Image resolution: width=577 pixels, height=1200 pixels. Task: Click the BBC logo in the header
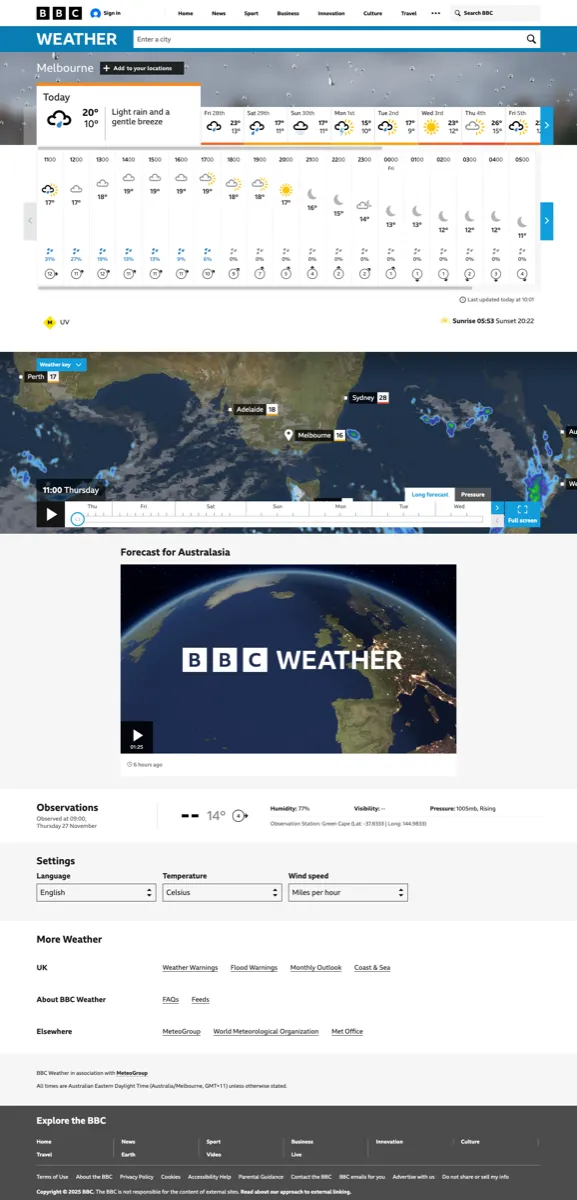(x=59, y=13)
